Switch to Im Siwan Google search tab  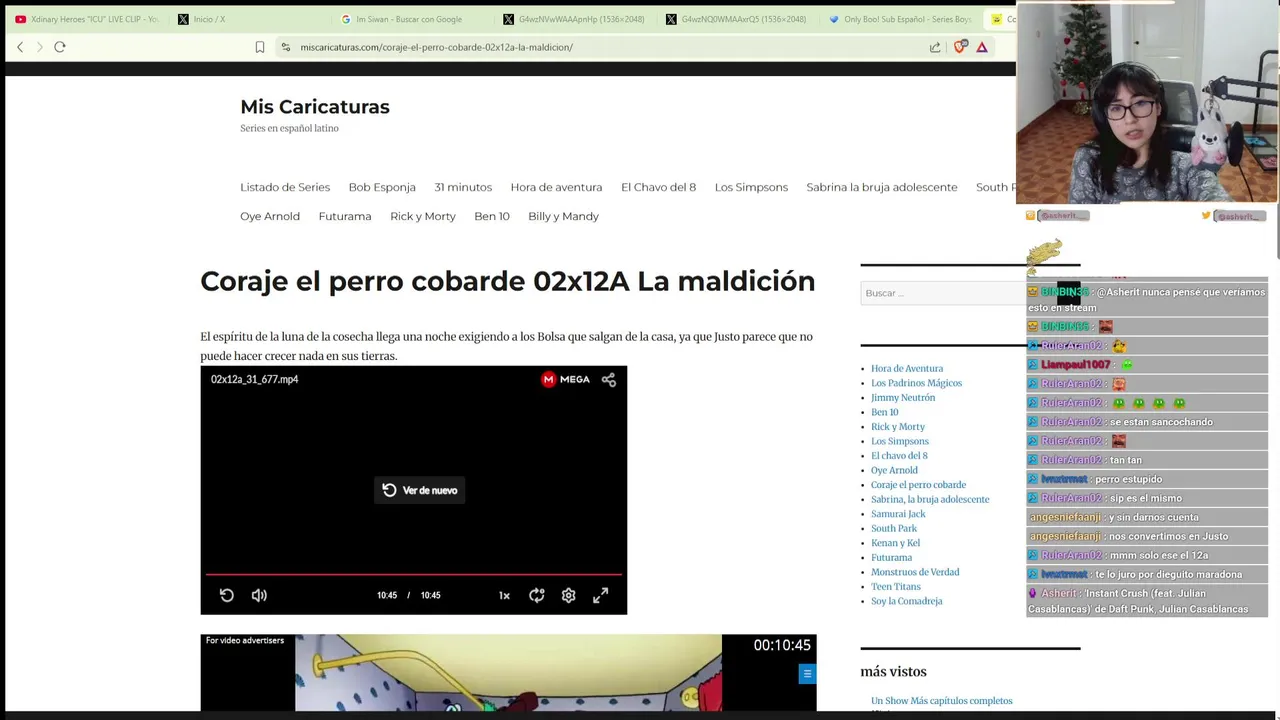click(x=402, y=19)
